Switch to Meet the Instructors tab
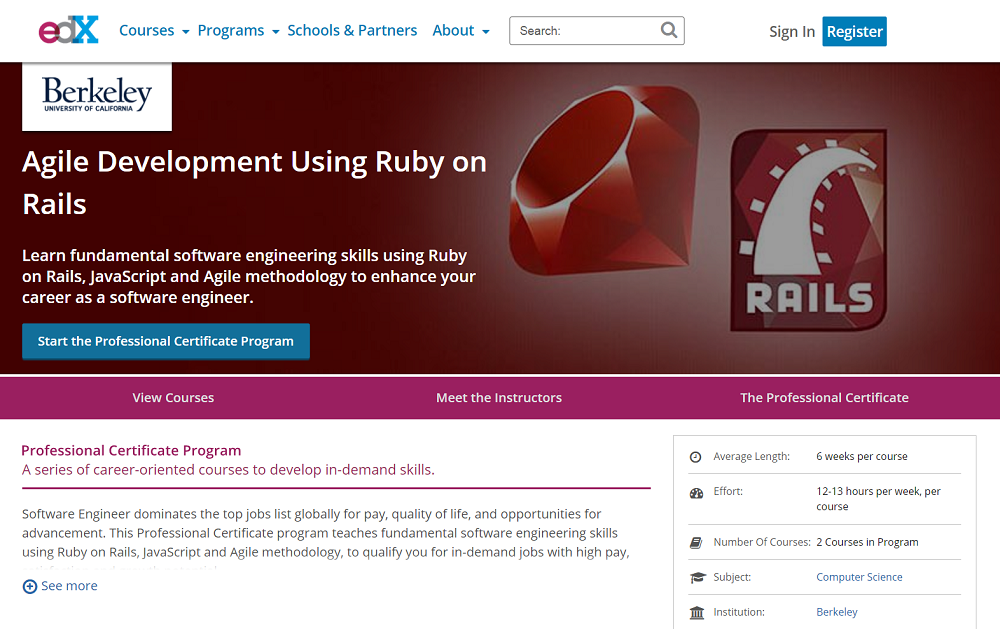 coord(499,397)
